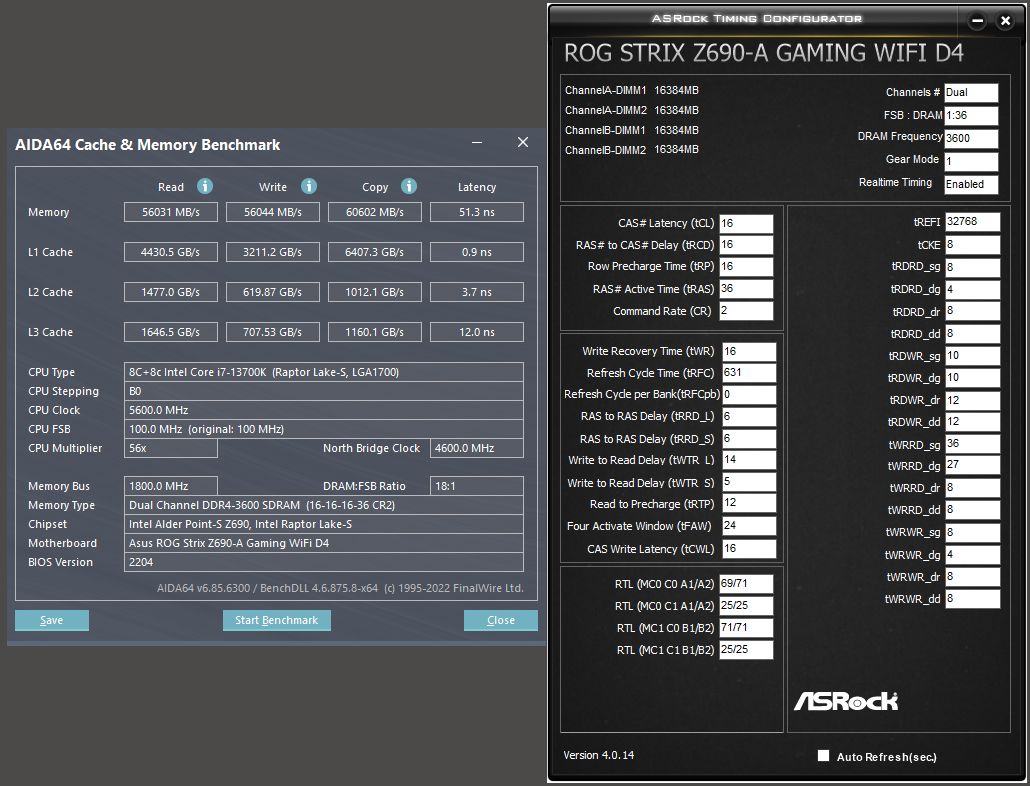
Task: Click the DRAM:FSB Ratio 18:1 field
Action: pyautogui.click(x=477, y=487)
